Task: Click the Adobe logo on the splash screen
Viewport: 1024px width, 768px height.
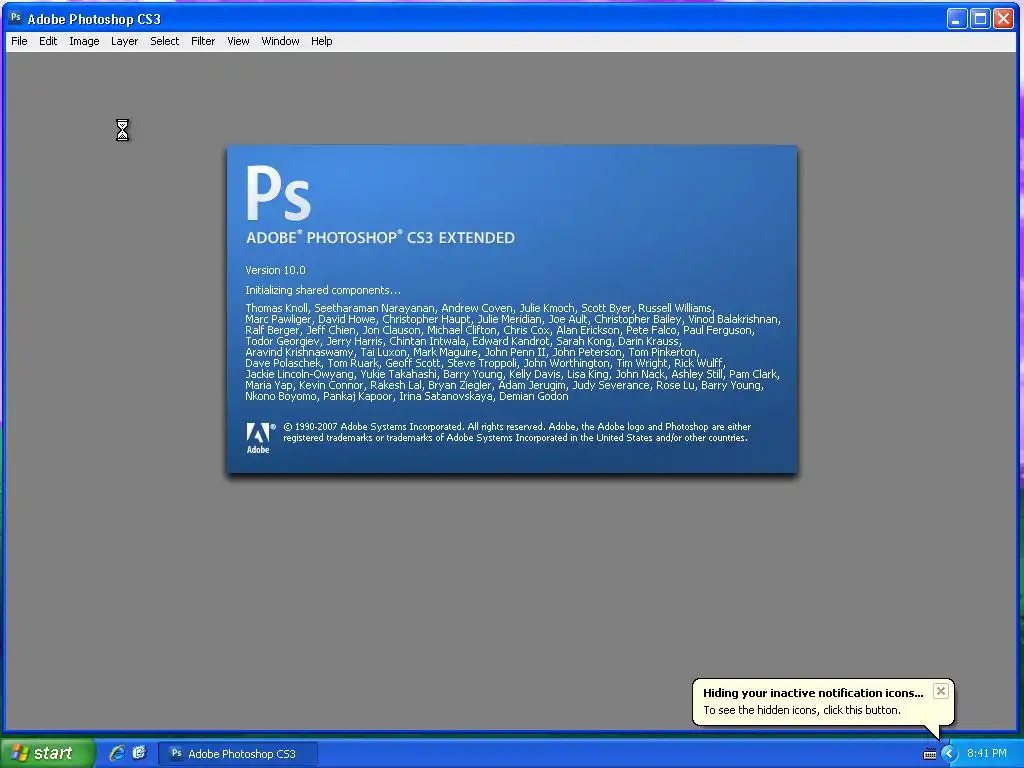Action: 259,438
